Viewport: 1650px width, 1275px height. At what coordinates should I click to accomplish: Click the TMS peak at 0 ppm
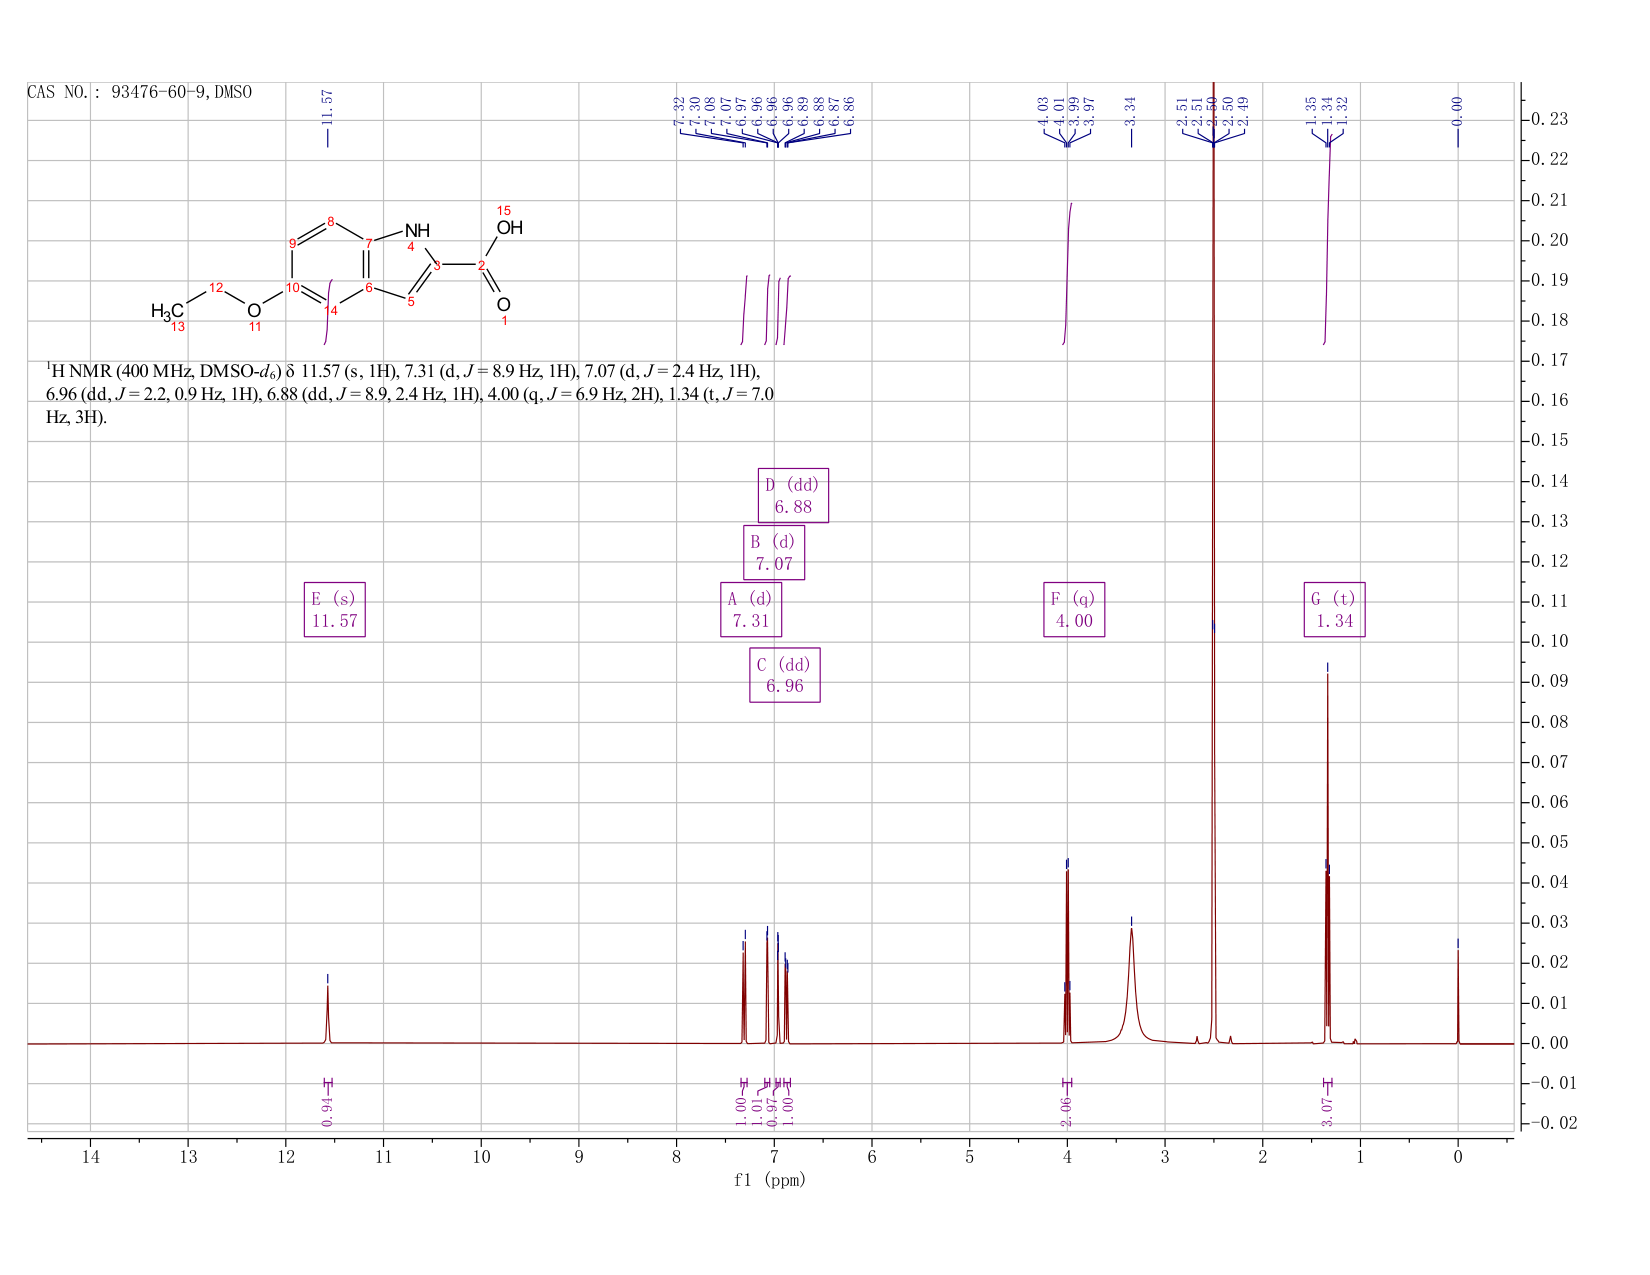pos(1457,995)
